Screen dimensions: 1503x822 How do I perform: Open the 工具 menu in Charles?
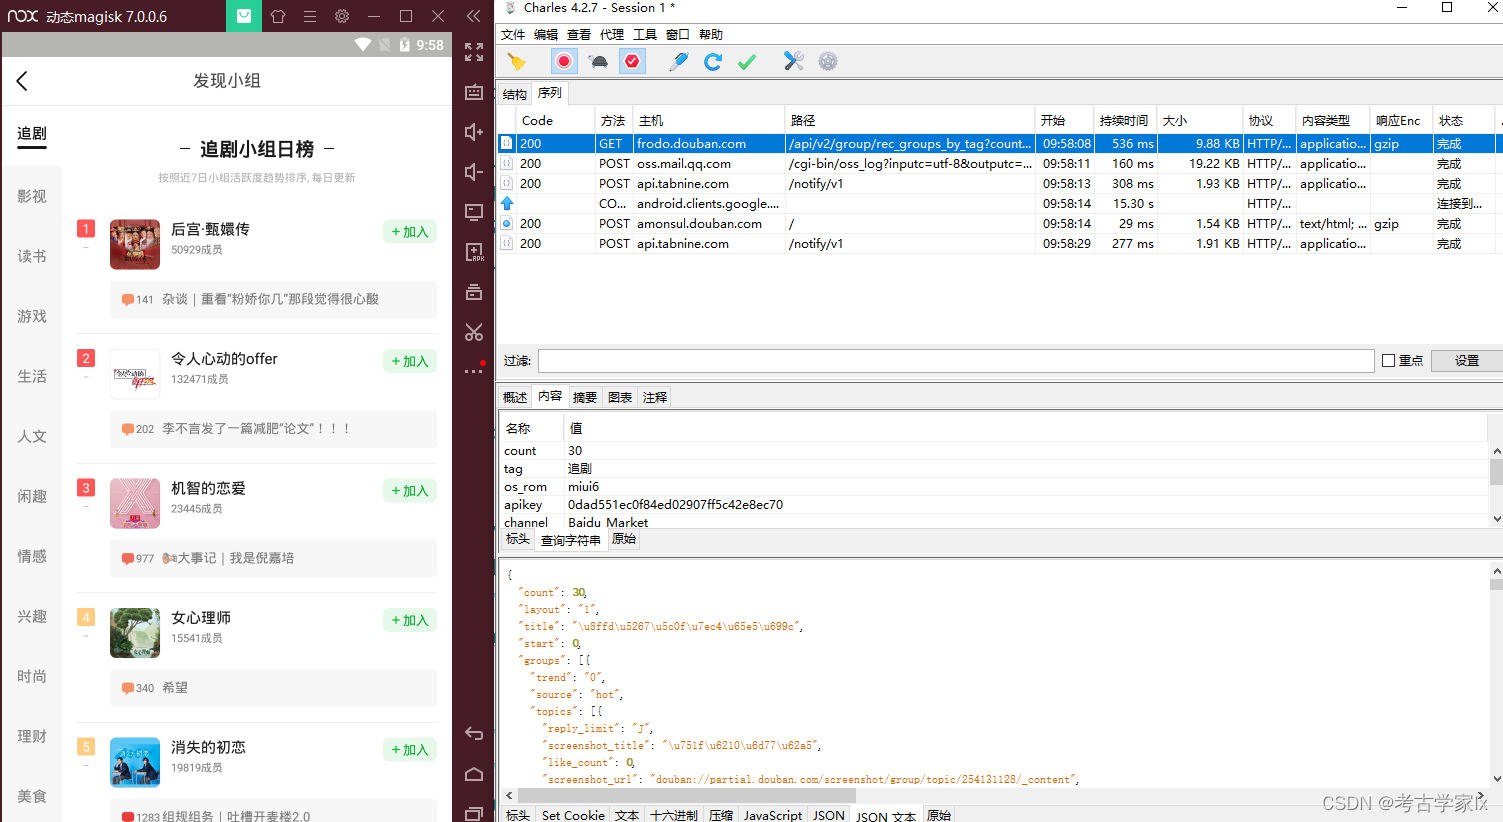tap(645, 34)
